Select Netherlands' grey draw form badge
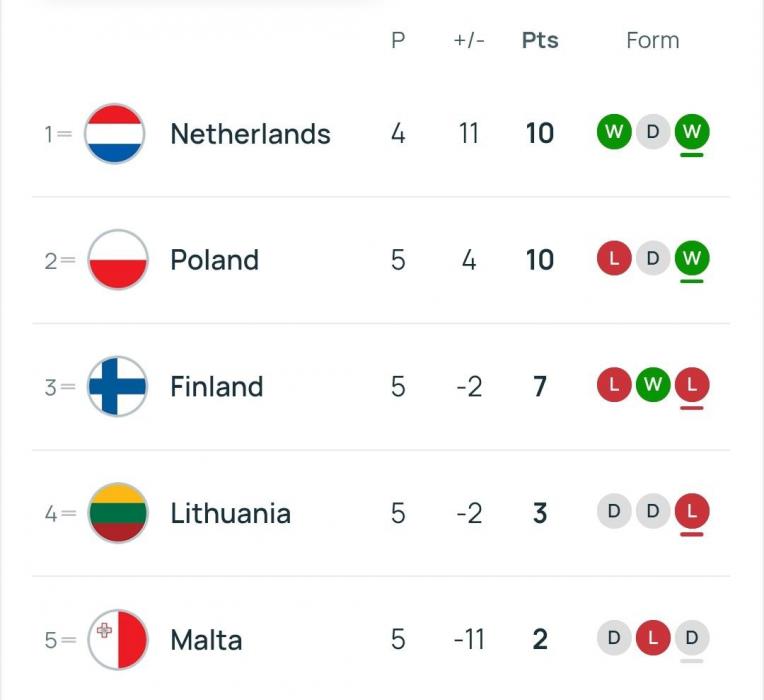 coord(653,132)
